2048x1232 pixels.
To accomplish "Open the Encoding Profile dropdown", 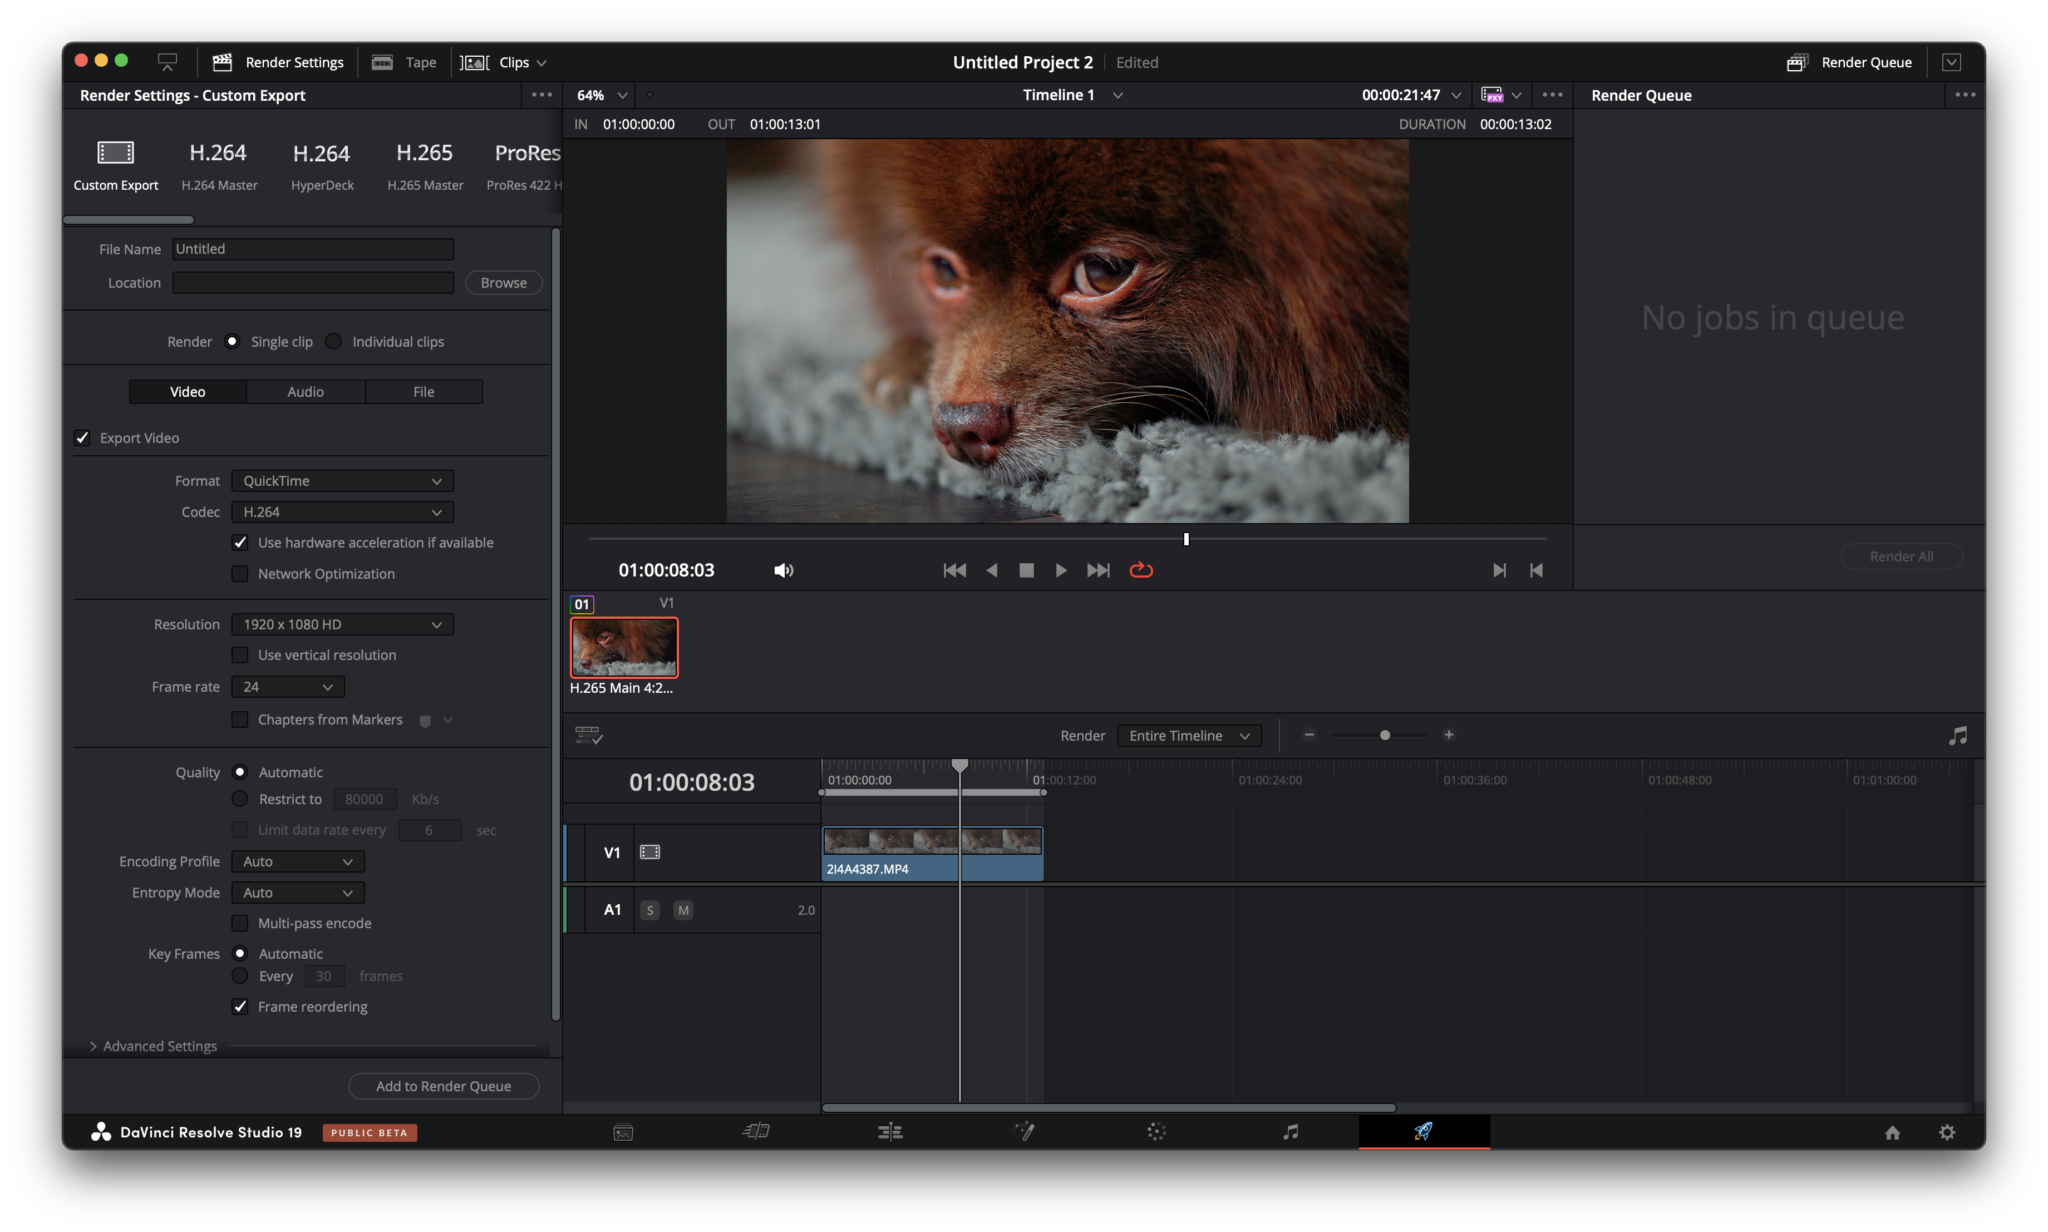I will click(x=298, y=862).
